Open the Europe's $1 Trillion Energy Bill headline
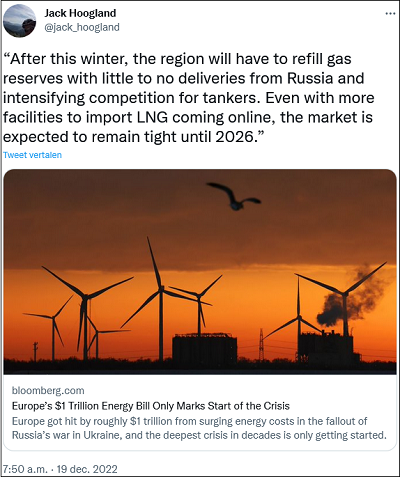The width and height of the screenshot is (400, 477). pos(151,406)
